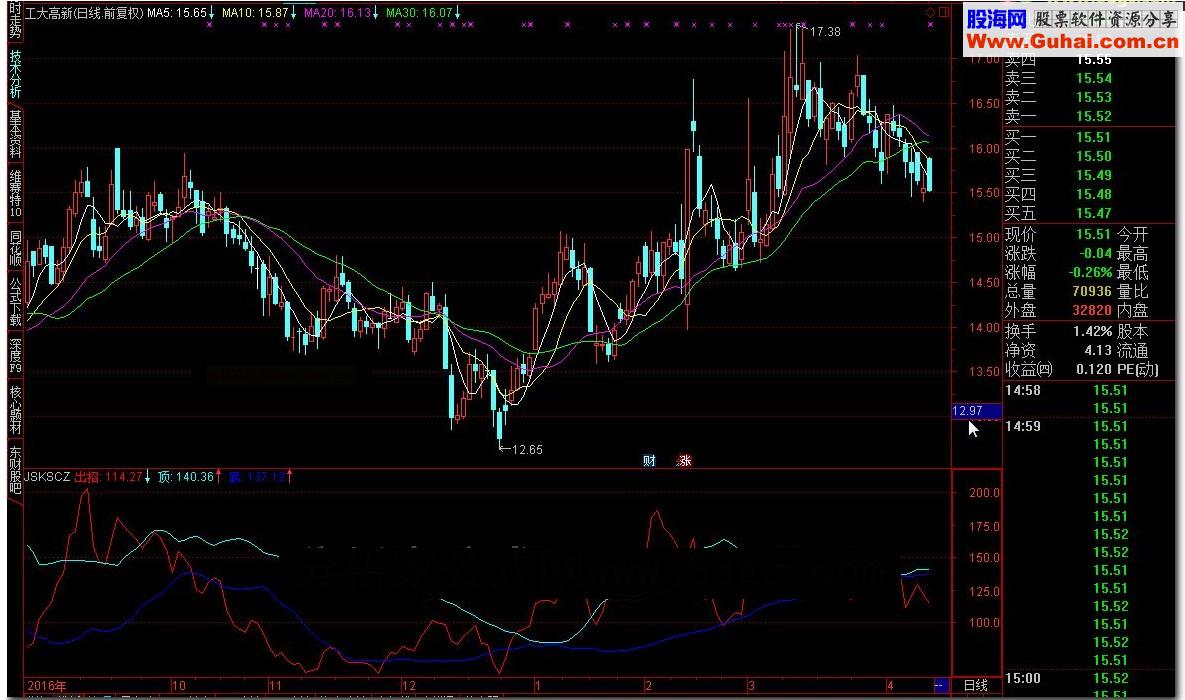
Task: Click the 收益(四) 0.120 quote row
Action: click(1058, 370)
